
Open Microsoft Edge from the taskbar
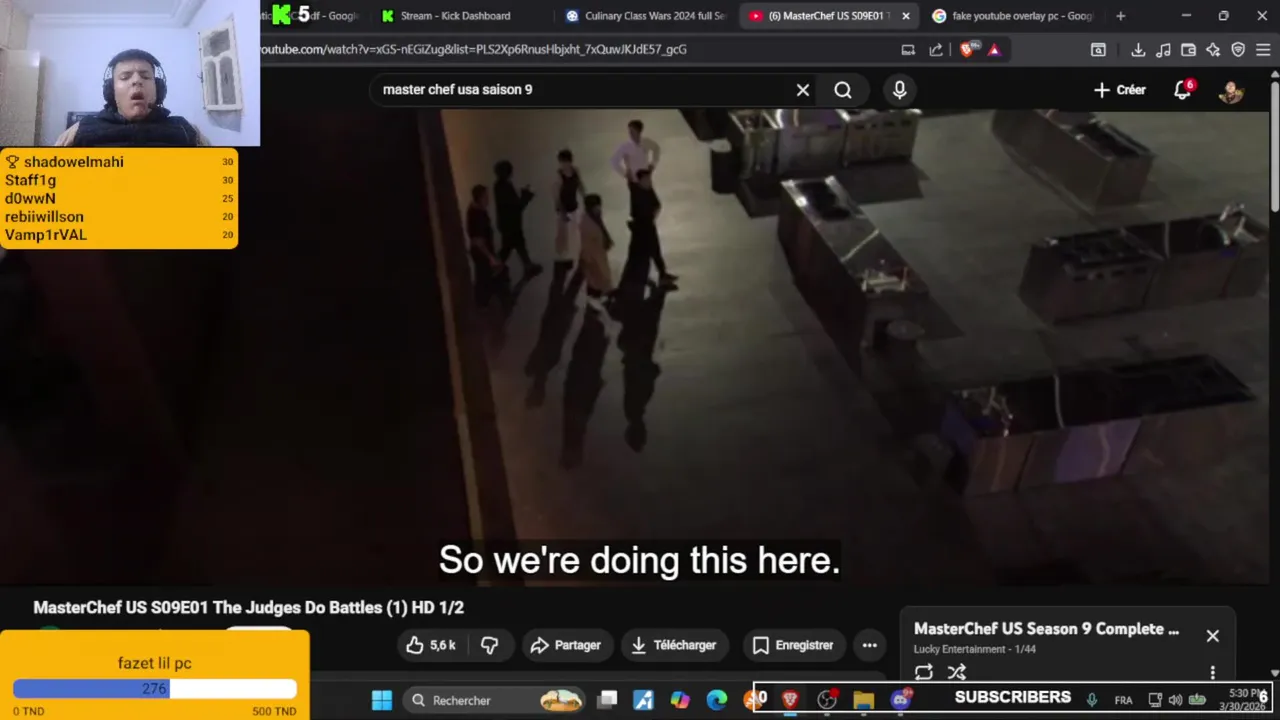(717, 700)
